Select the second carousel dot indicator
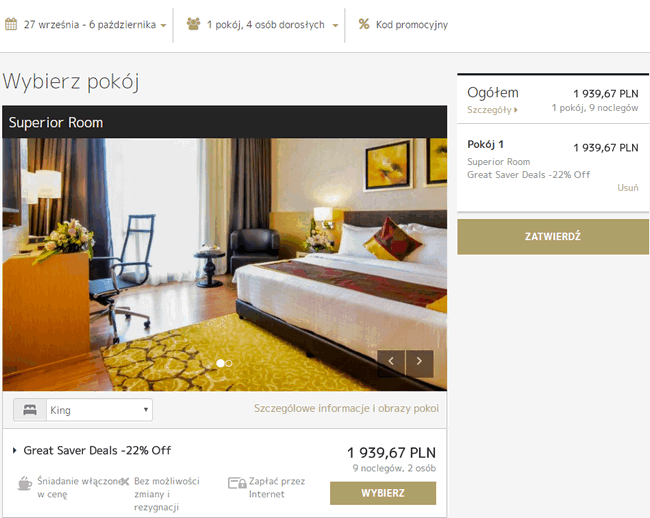Viewport: 650px width, 518px height. pyautogui.click(x=229, y=363)
